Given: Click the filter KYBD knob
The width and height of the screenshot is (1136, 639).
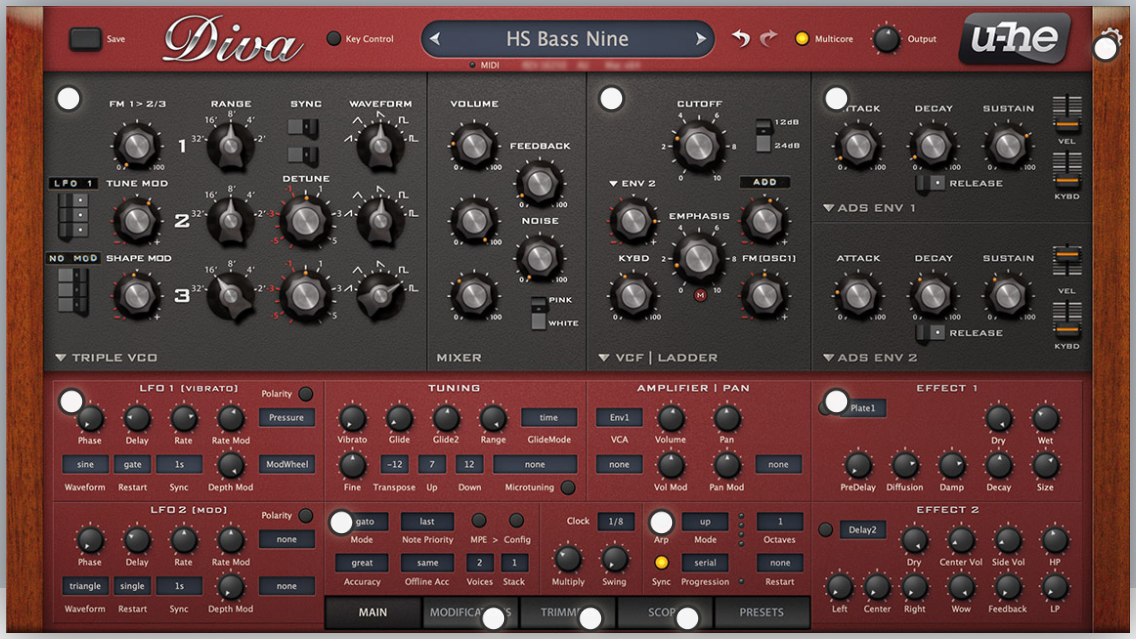Looking at the screenshot, I should (x=633, y=295).
